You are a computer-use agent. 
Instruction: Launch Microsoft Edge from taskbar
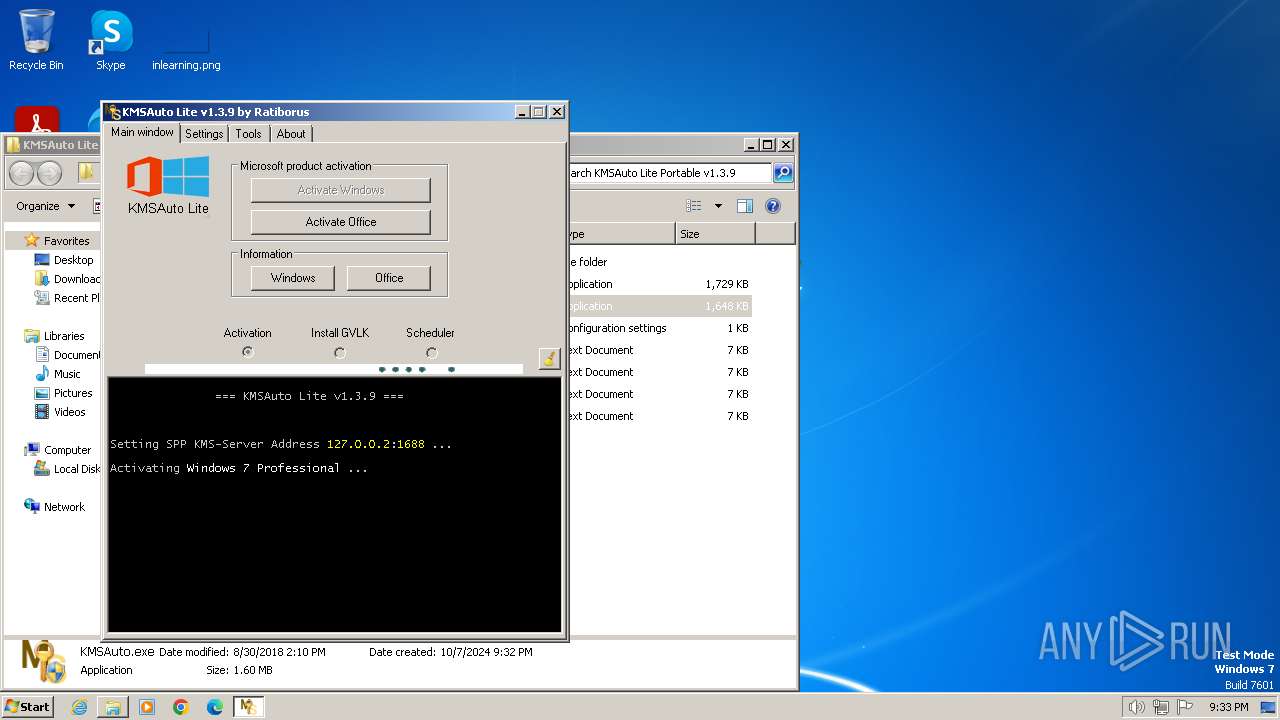tap(215, 707)
